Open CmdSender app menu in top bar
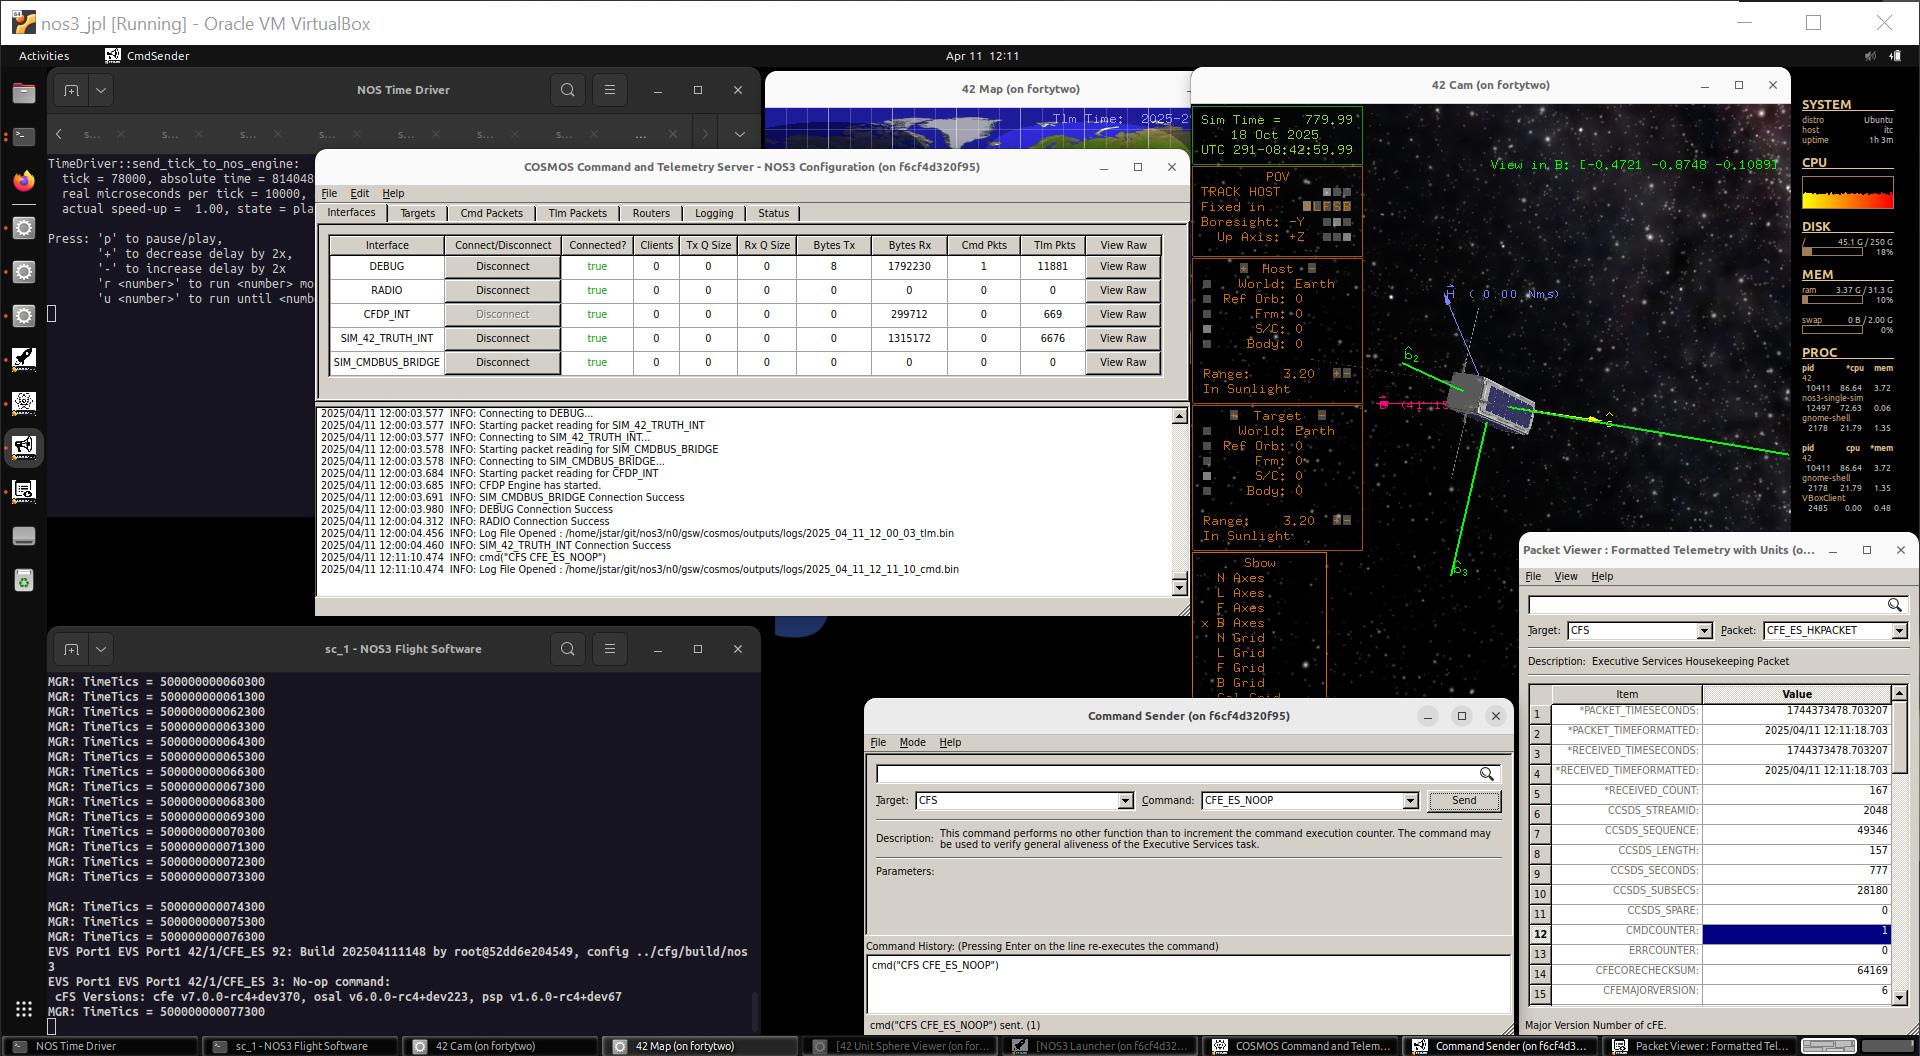Image resolution: width=1920 pixels, height=1056 pixels. pyautogui.click(x=147, y=56)
